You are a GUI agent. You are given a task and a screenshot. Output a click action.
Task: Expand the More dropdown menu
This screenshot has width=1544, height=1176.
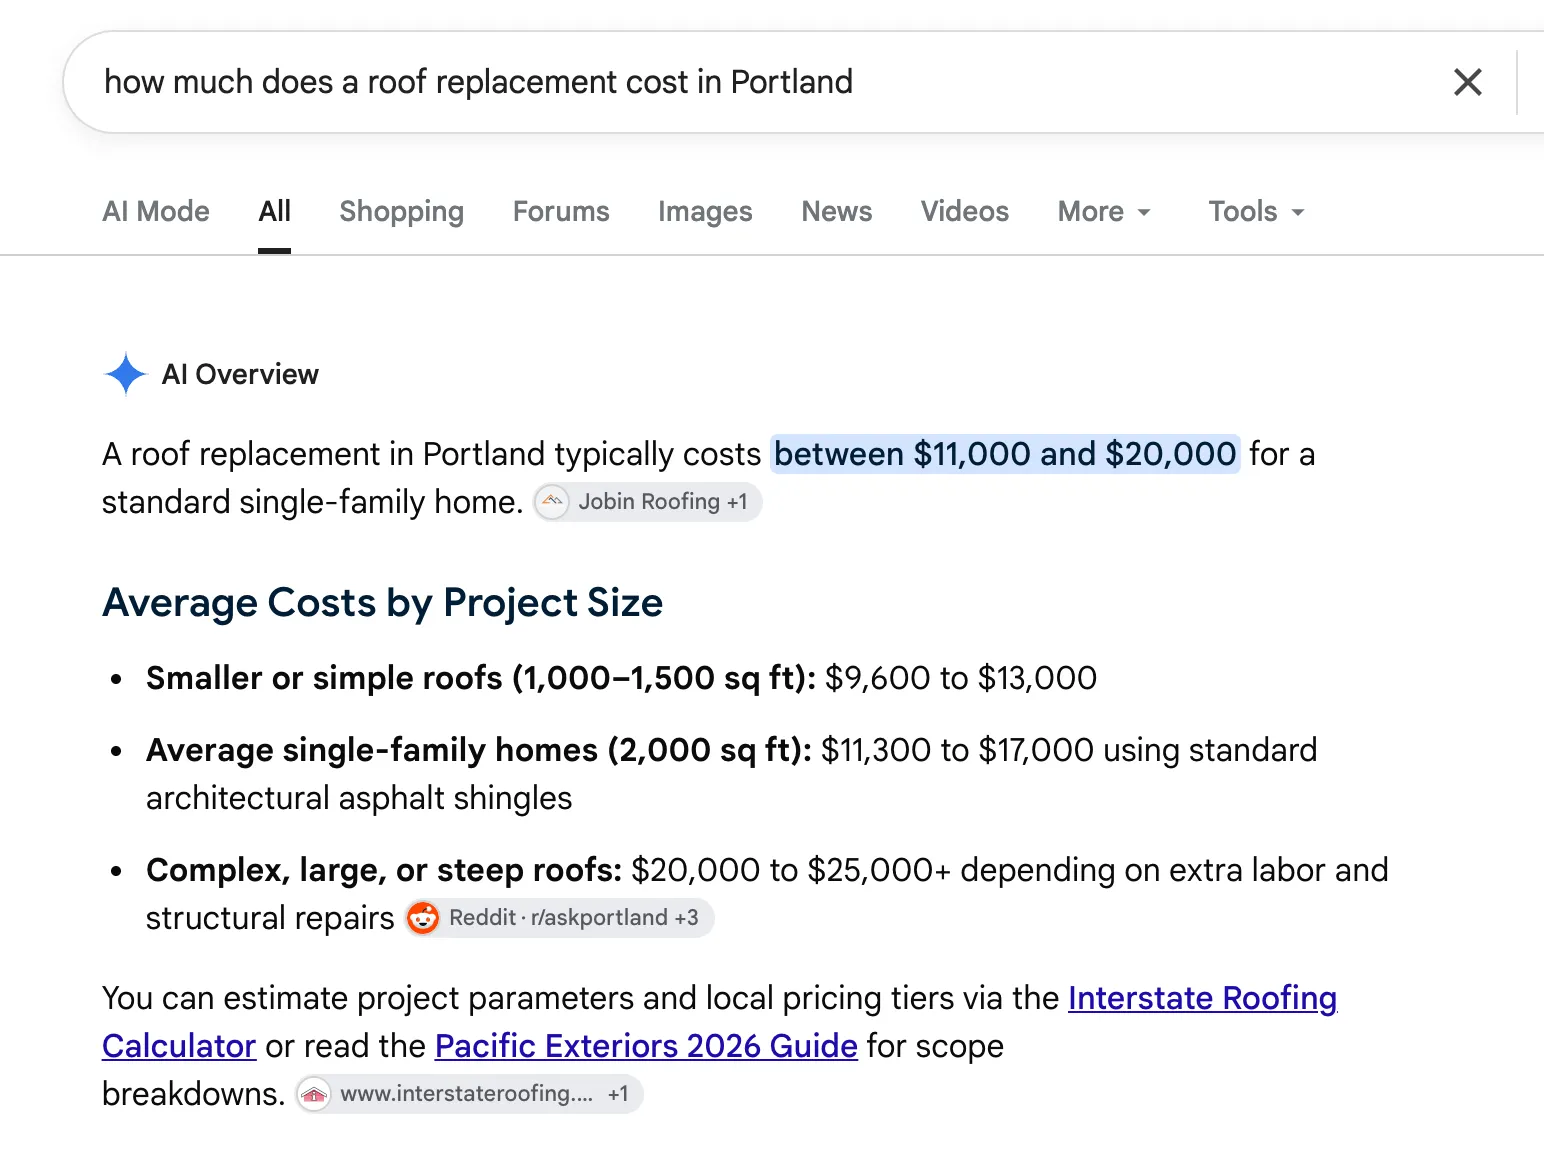pos(1105,211)
